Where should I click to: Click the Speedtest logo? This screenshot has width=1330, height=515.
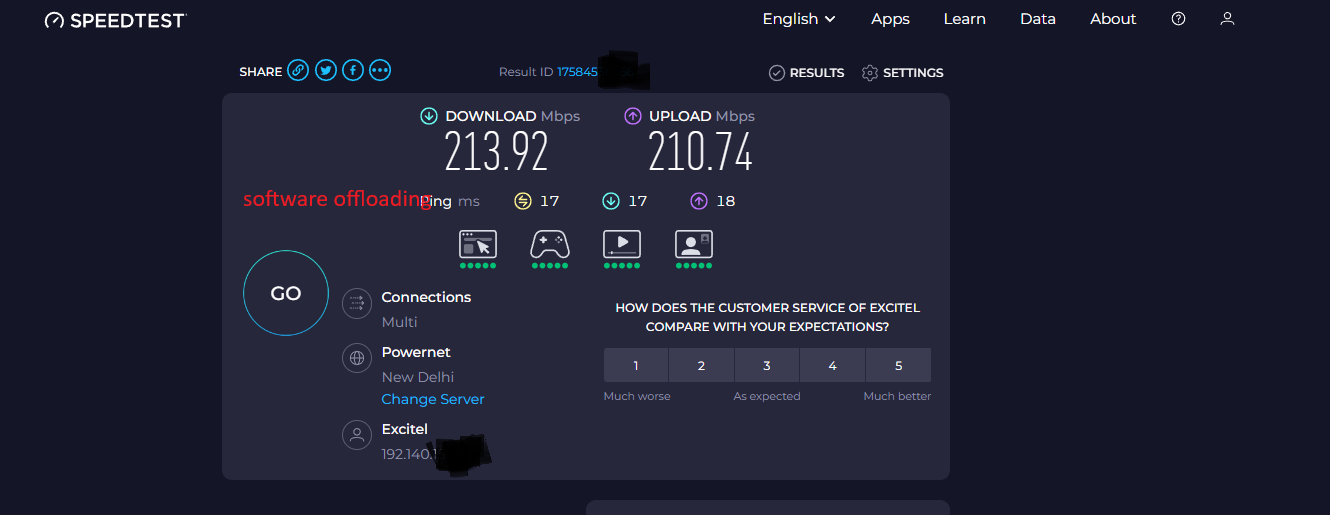pos(116,20)
